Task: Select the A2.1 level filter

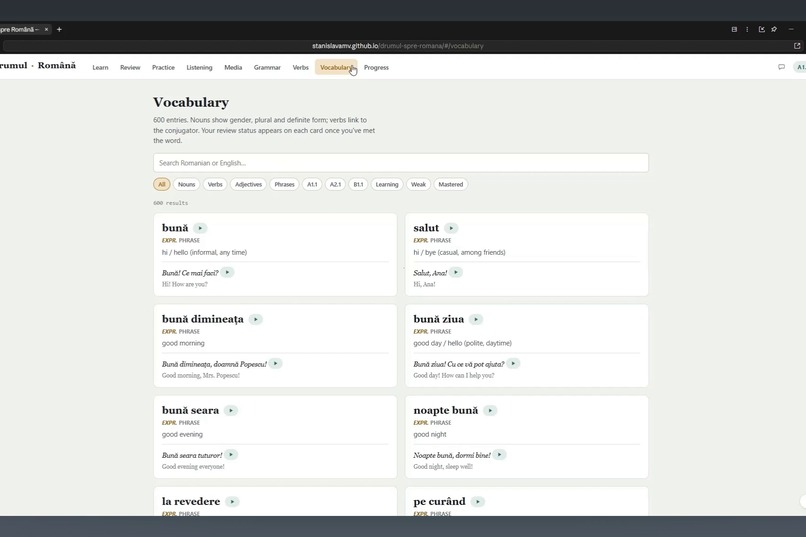Action: pyautogui.click(x=335, y=184)
